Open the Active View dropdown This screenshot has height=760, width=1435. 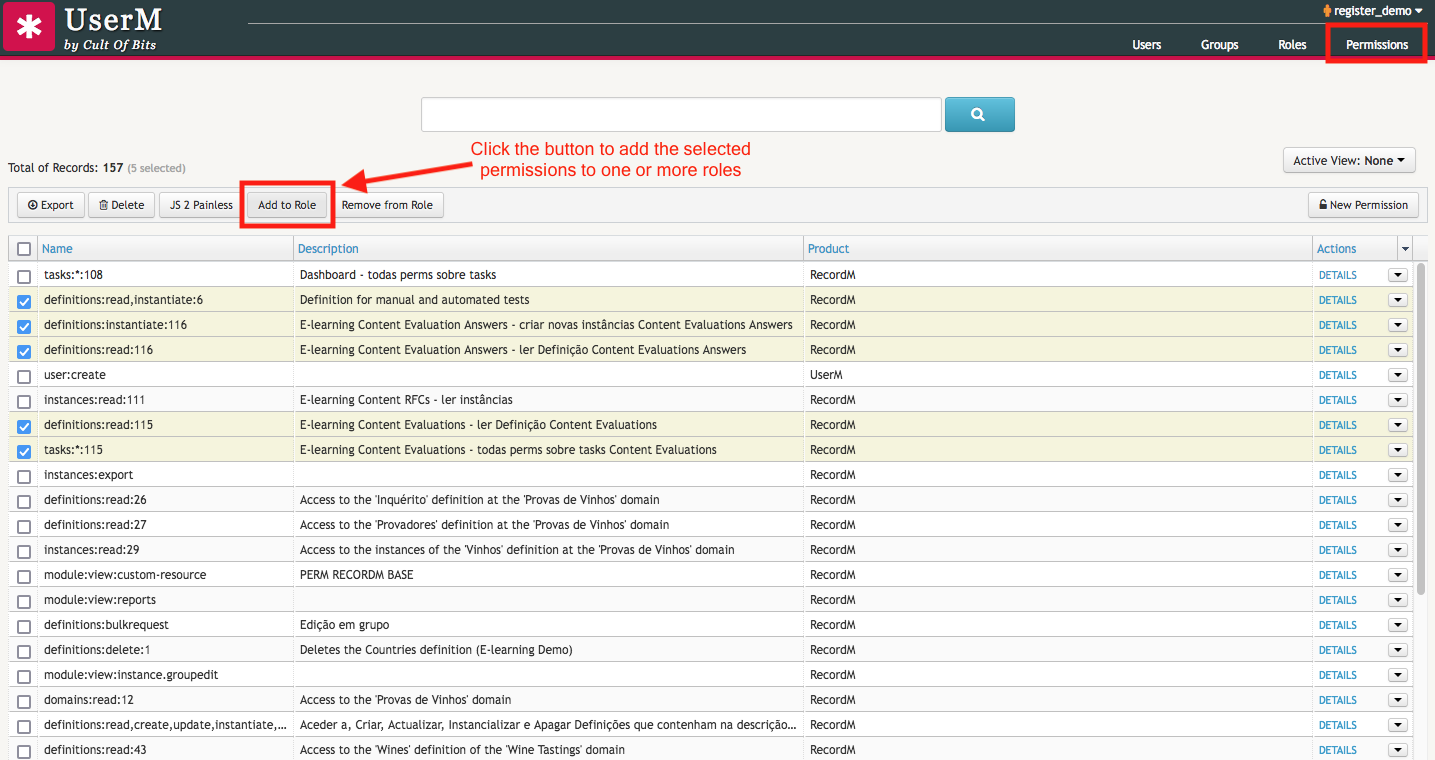click(x=1349, y=160)
